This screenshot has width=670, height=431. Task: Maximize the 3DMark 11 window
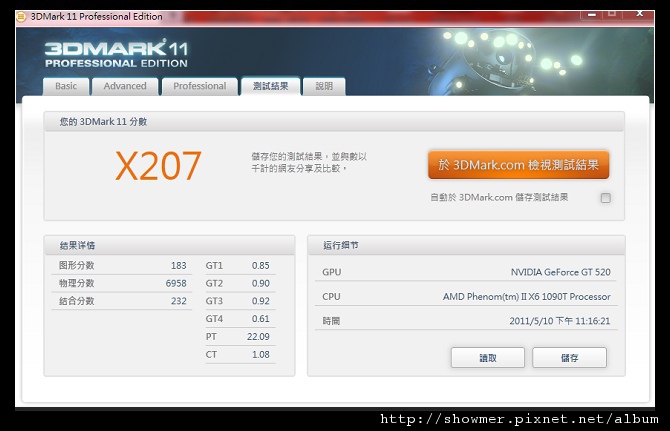(612, 14)
